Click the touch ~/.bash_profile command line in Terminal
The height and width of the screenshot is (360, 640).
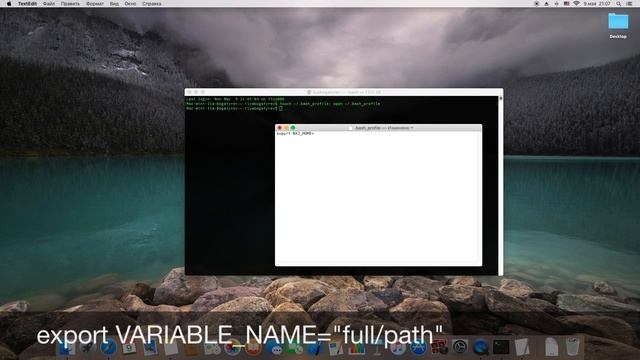(283, 104)
